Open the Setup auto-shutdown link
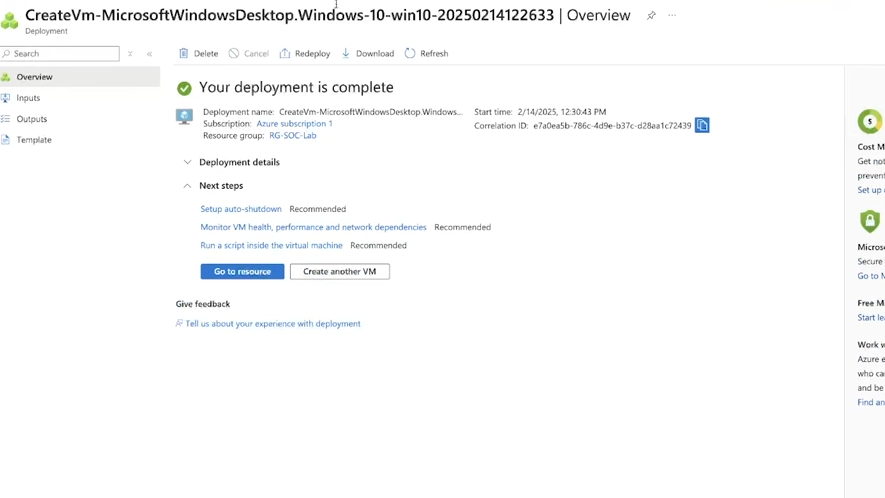 click(241, 209)
